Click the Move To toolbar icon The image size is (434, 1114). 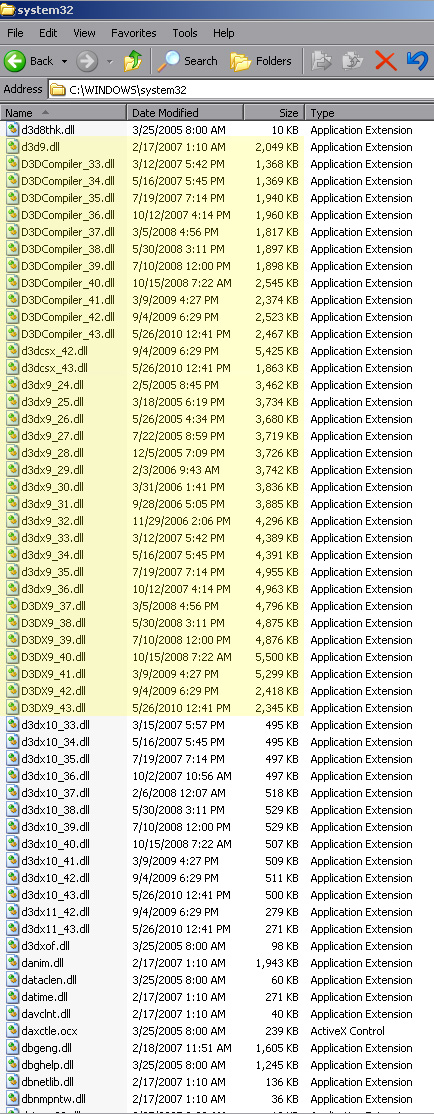click(322, 61)
